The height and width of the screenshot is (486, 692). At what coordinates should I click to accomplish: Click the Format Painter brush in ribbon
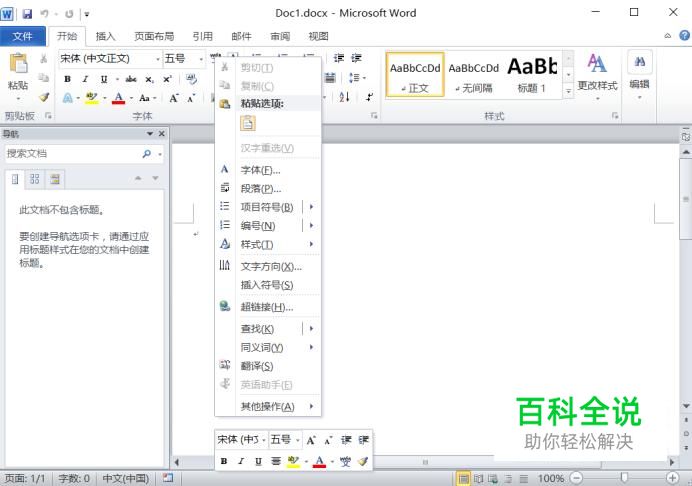coord(44,97)
